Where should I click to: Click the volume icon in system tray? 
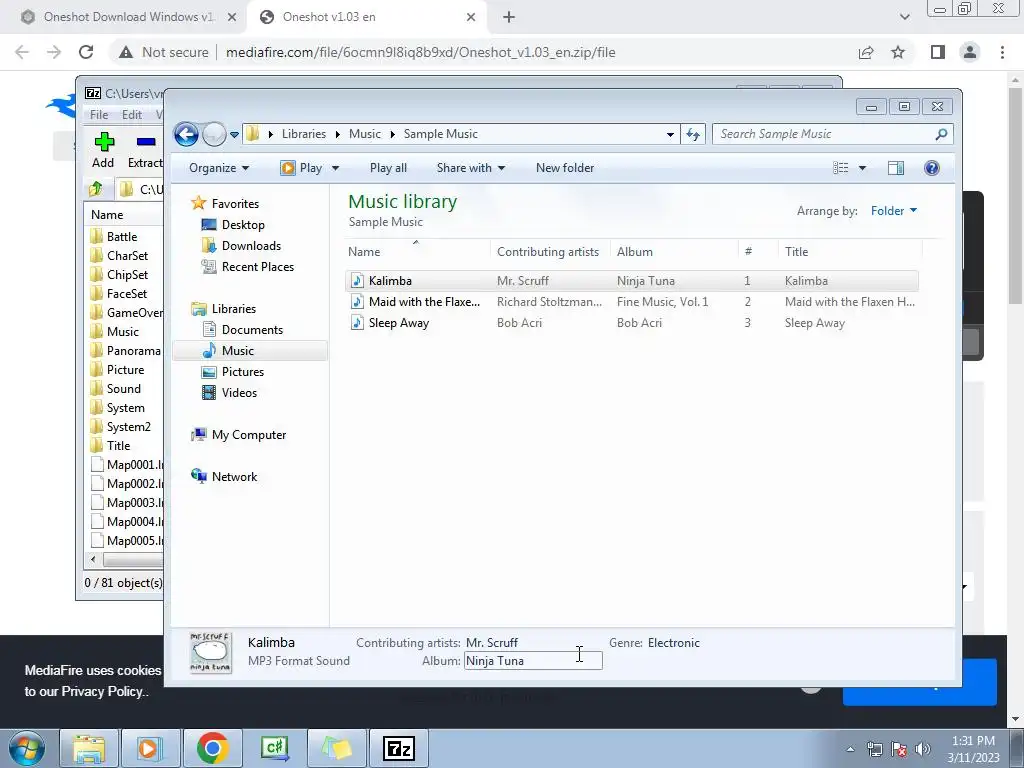click(923, 749)
